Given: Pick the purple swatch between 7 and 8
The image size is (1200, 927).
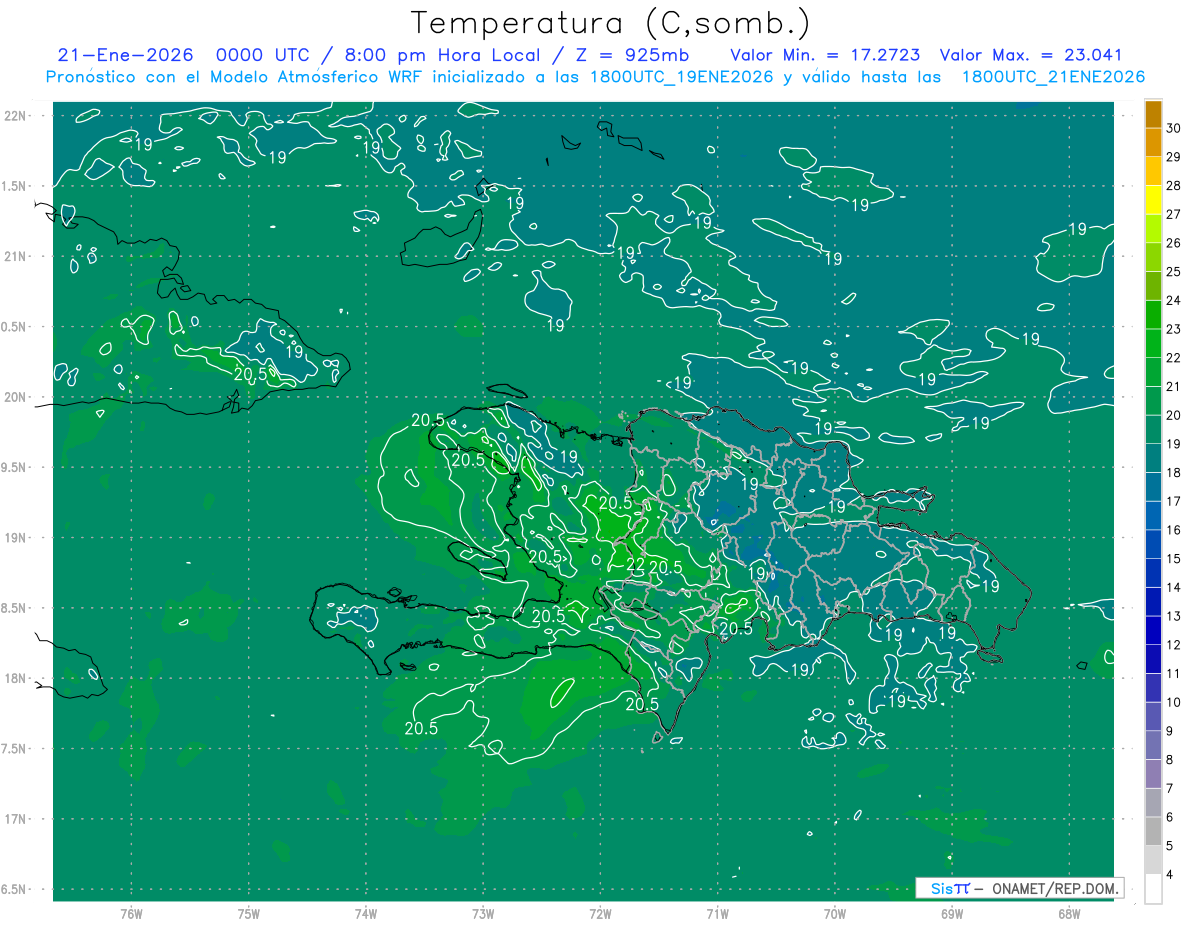Looking at the screenshot, I should tap(1153, 774).
